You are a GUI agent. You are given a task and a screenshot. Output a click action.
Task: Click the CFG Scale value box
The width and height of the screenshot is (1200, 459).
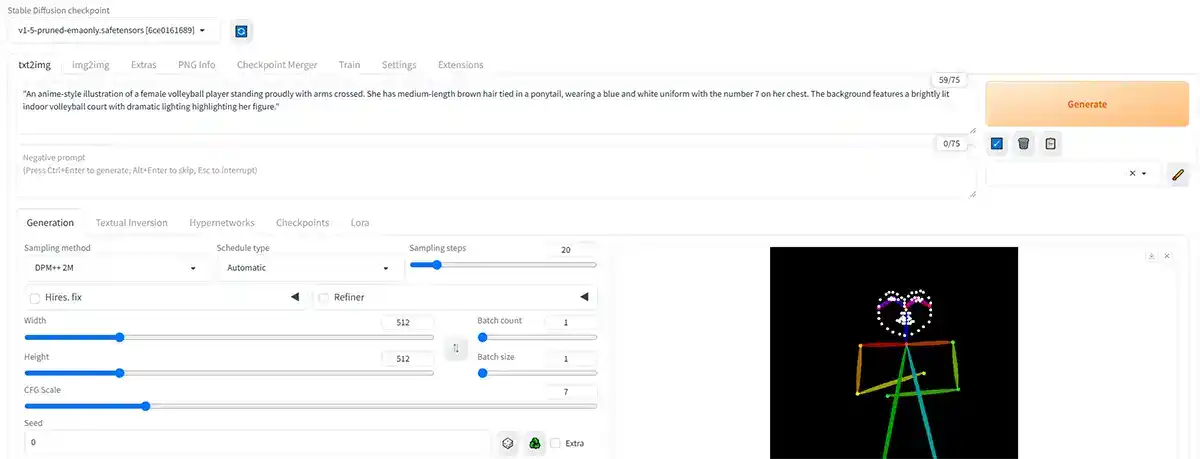click(x=572, y=392)
